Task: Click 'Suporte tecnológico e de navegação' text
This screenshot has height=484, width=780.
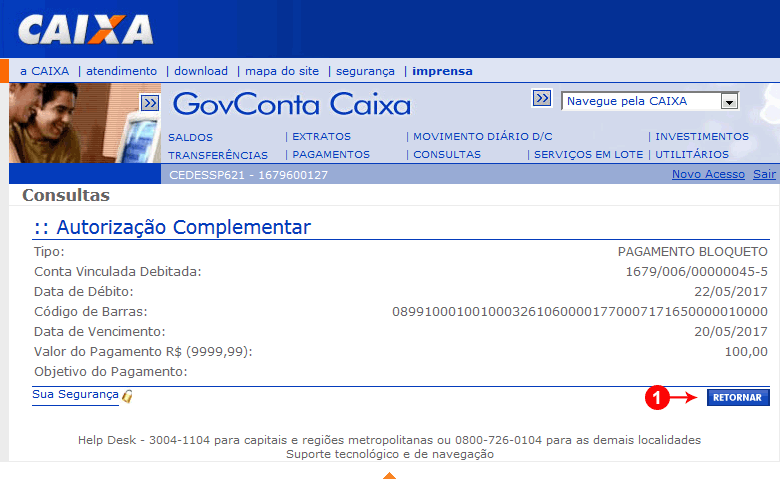Action: point(390,454)
